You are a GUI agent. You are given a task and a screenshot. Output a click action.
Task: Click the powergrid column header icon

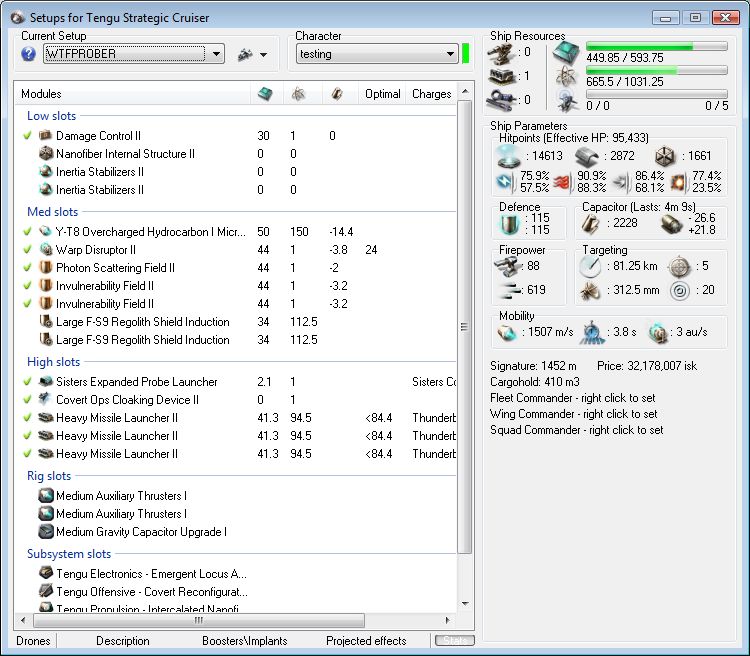click(x=298, y=94)
